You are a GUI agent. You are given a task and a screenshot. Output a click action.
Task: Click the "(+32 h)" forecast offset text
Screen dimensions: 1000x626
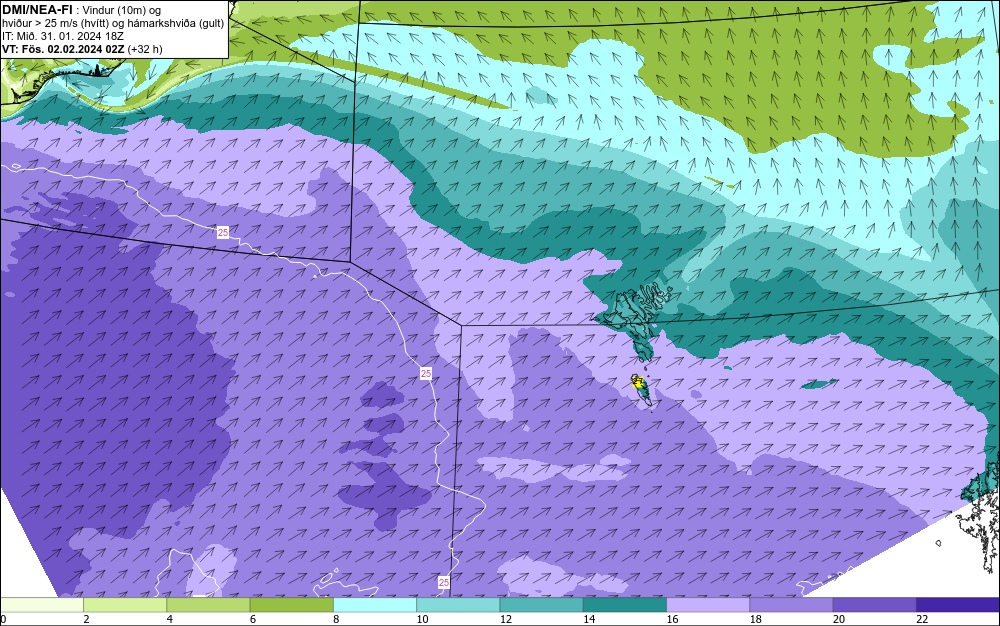tap(145, 49)
